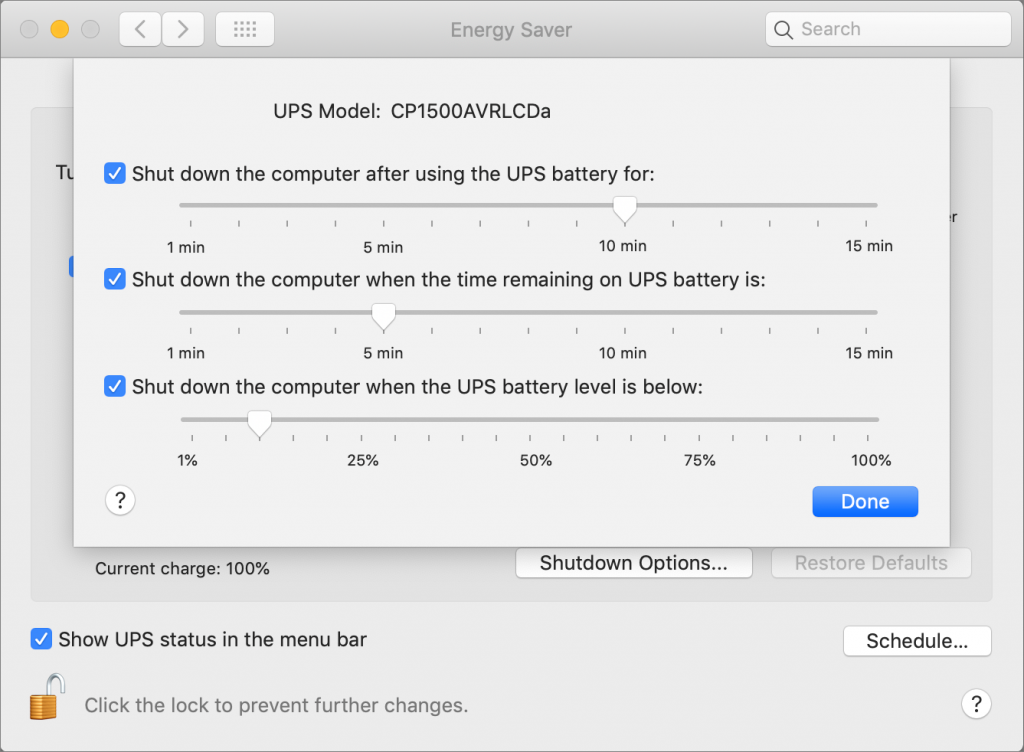The height and width of the screenshot is (752, 1024).
Task: Toggle shutdown when battery level is below
Action: pos(115,386)
